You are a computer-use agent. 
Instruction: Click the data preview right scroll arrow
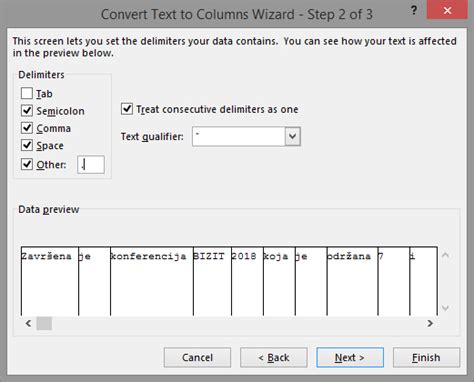coord(430,323)
